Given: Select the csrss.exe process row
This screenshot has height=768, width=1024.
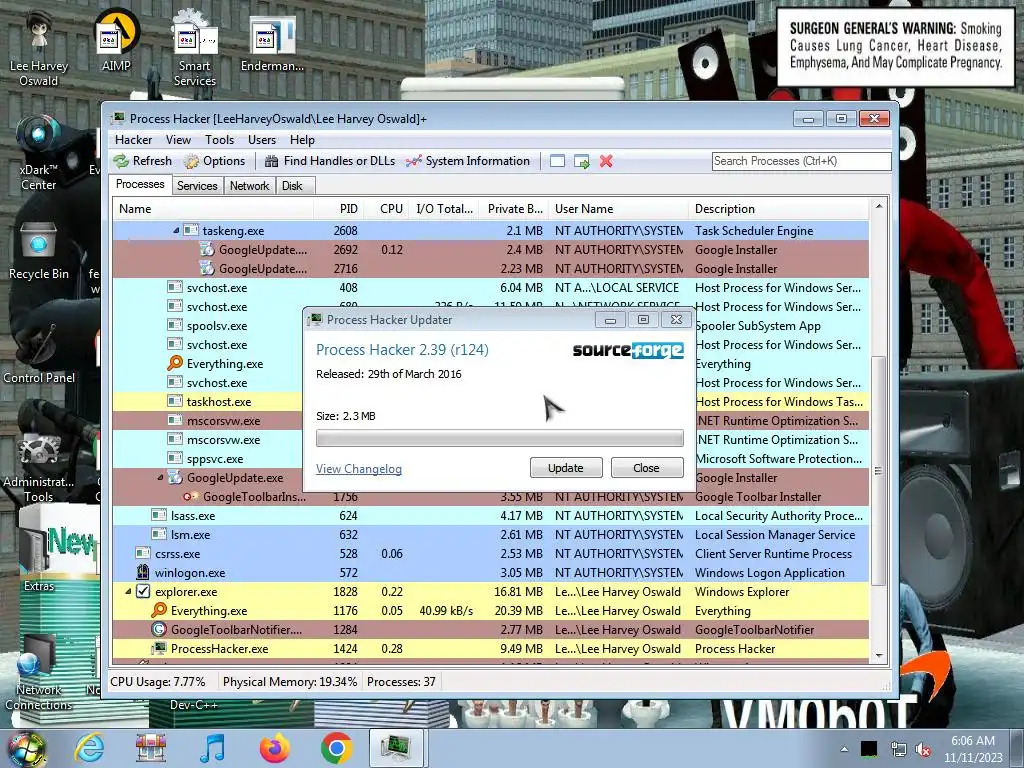Looking at the screenshot, I should [x=490, y=554].
